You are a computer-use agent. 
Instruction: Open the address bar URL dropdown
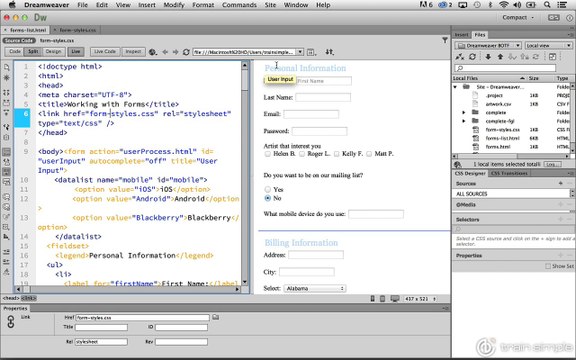pyautogui.click(x=300, y=52)
